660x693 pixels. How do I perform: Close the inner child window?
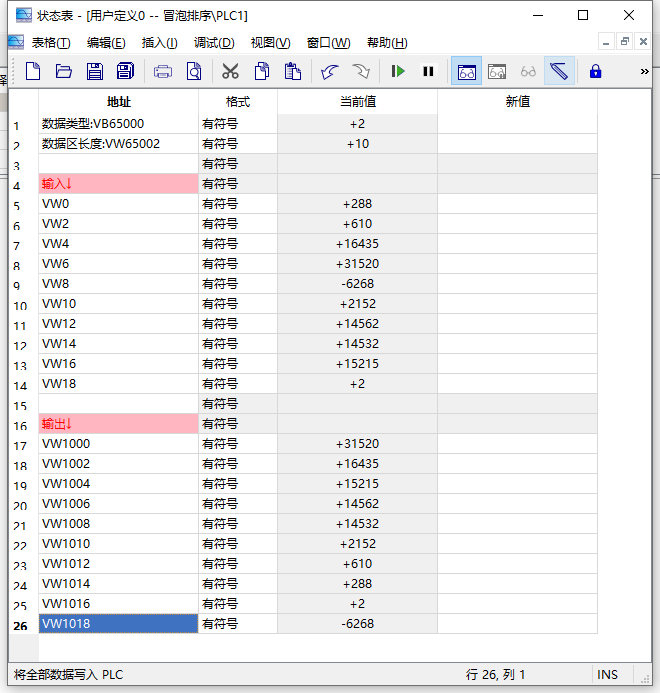[643, 42]
